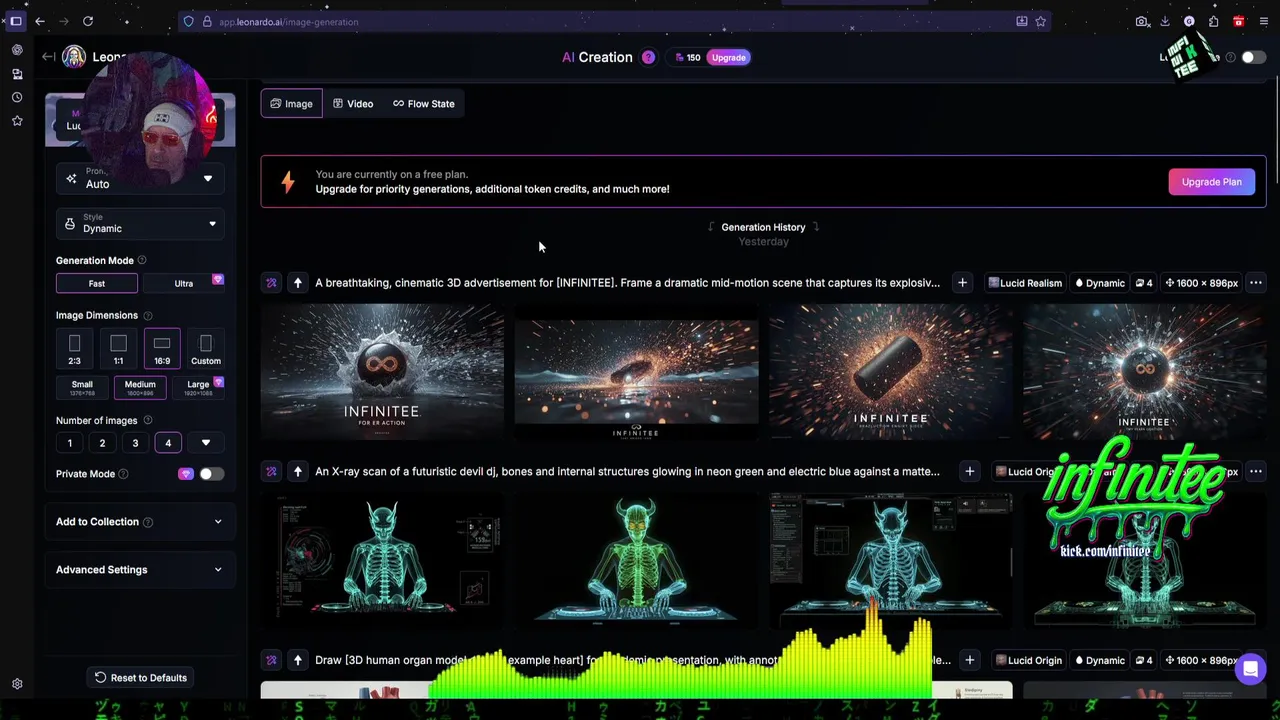This screenshot has width=1280, height=720.
Task: Click the X-ray devil dj prompt text
Action: pyautogui.click(x=627, y=471)
